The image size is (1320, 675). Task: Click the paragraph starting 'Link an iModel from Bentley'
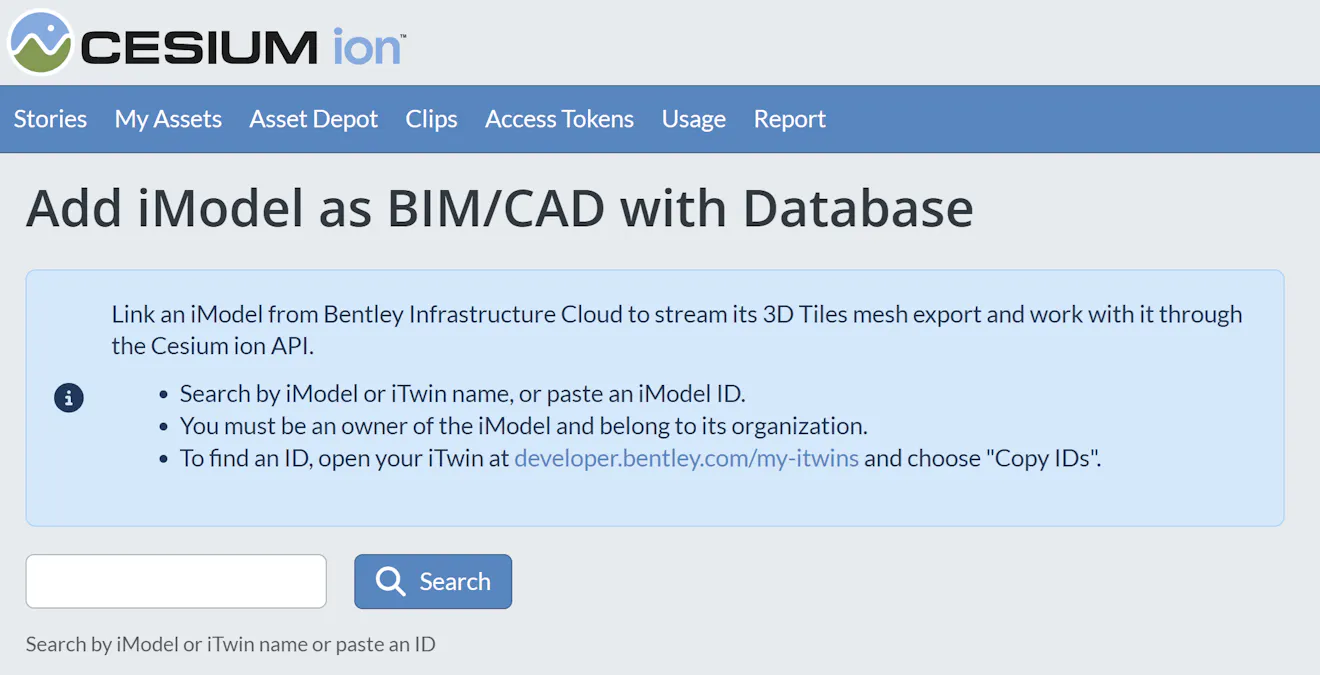coord(677,330)
